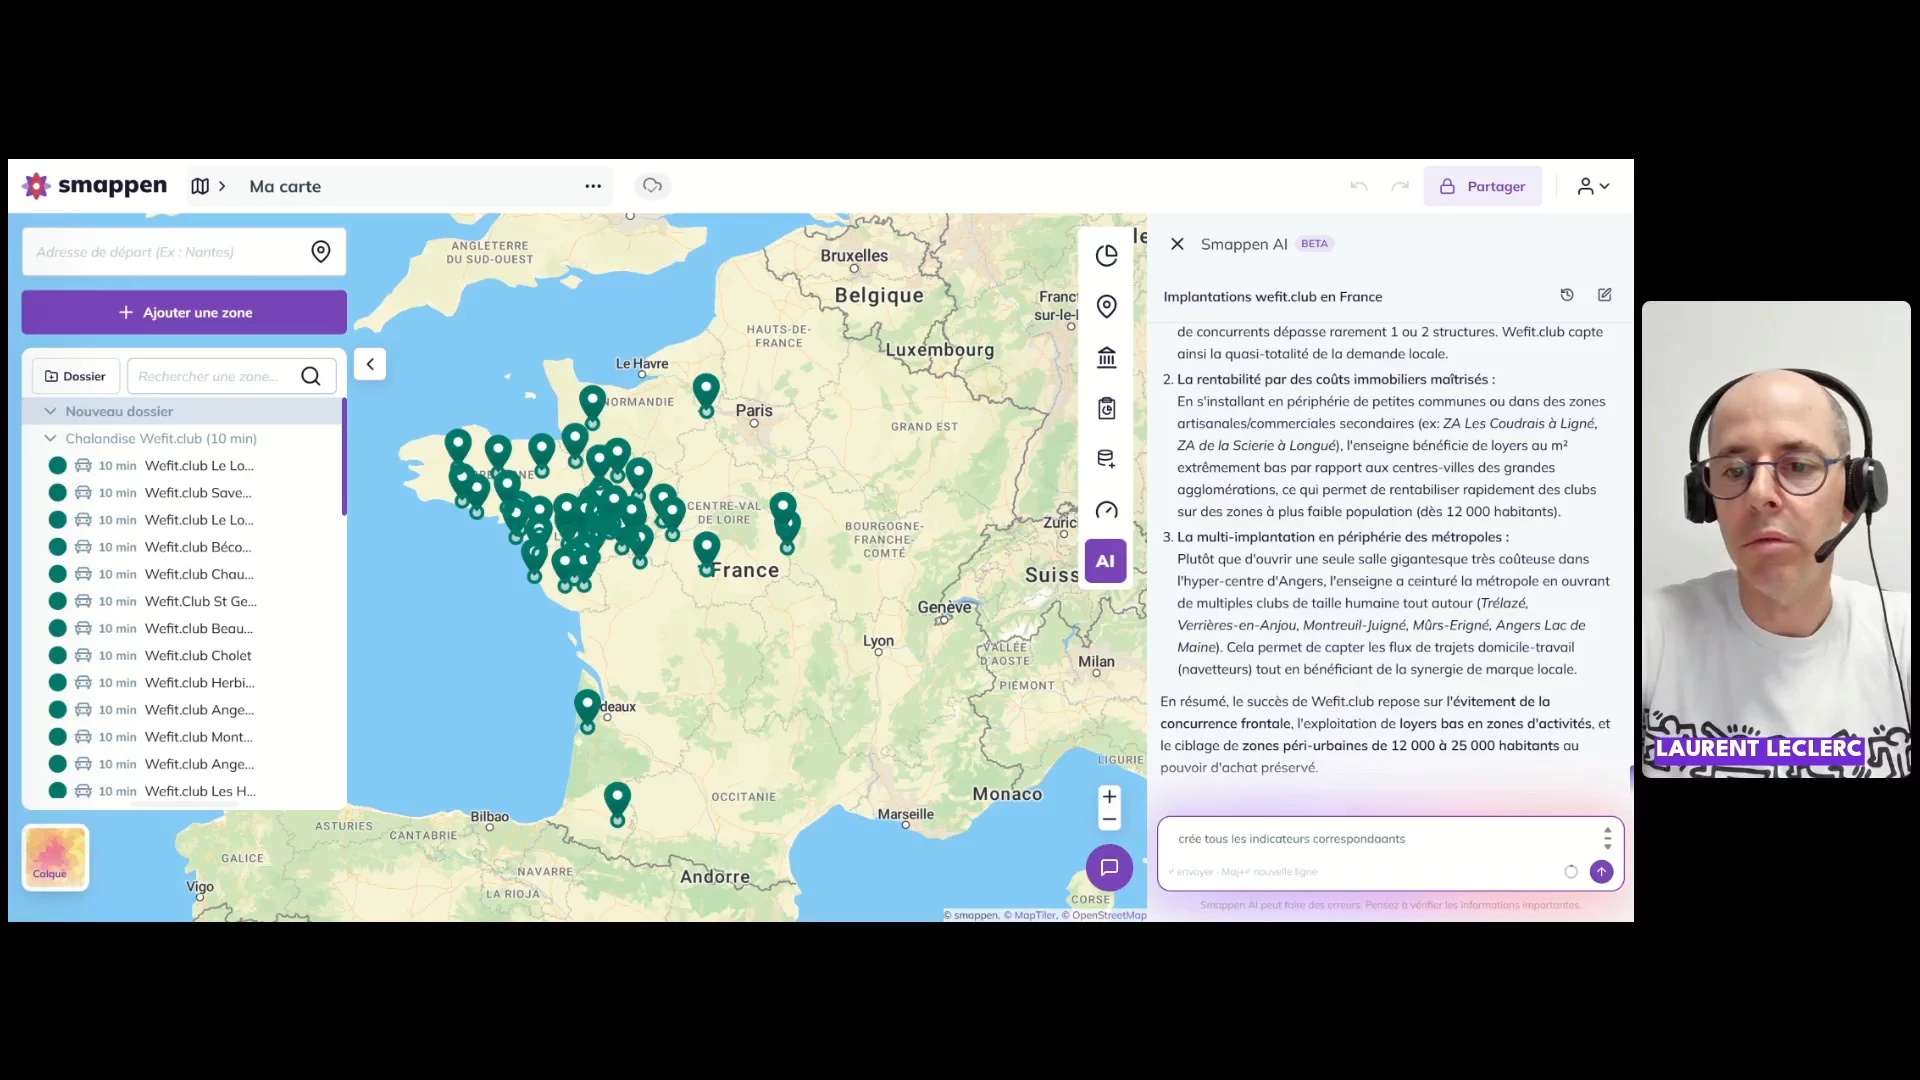Click the green color dot for Wefit.club Béco...
Image resolution: width=1920 pixels, height=1080 pixels.
tap(57, 547)
